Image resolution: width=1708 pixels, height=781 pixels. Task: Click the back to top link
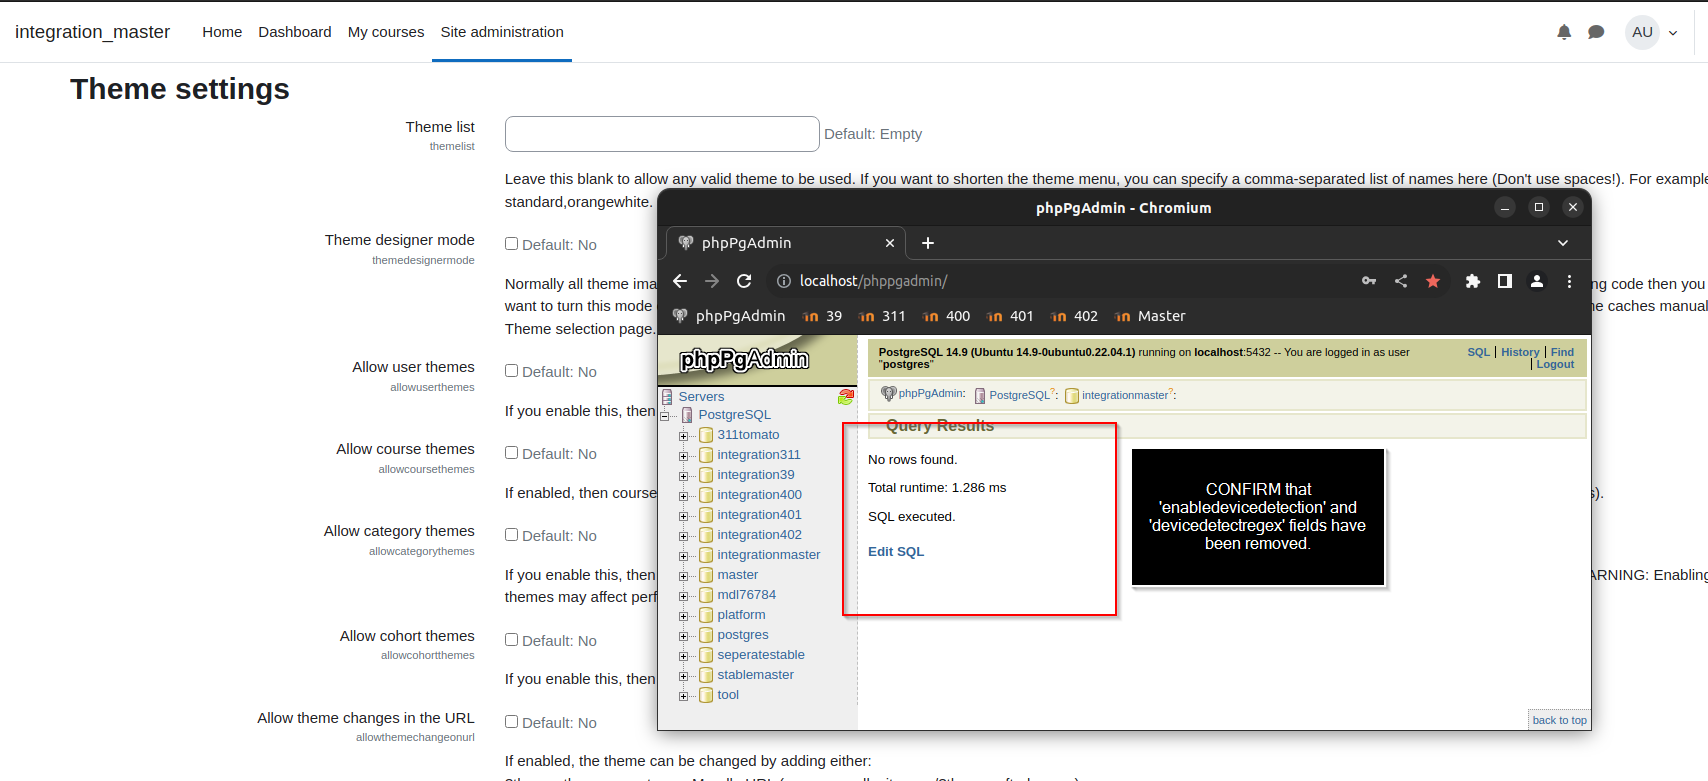1559,720
